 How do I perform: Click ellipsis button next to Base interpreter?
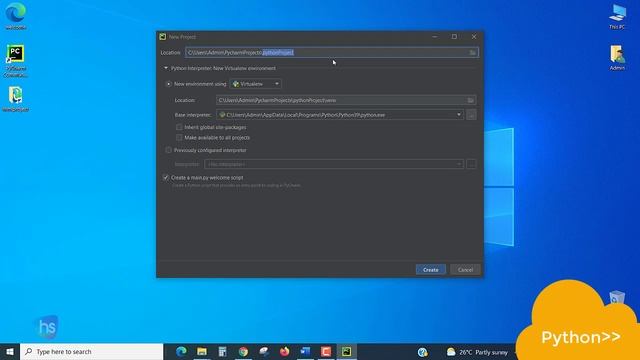(471, 115)
